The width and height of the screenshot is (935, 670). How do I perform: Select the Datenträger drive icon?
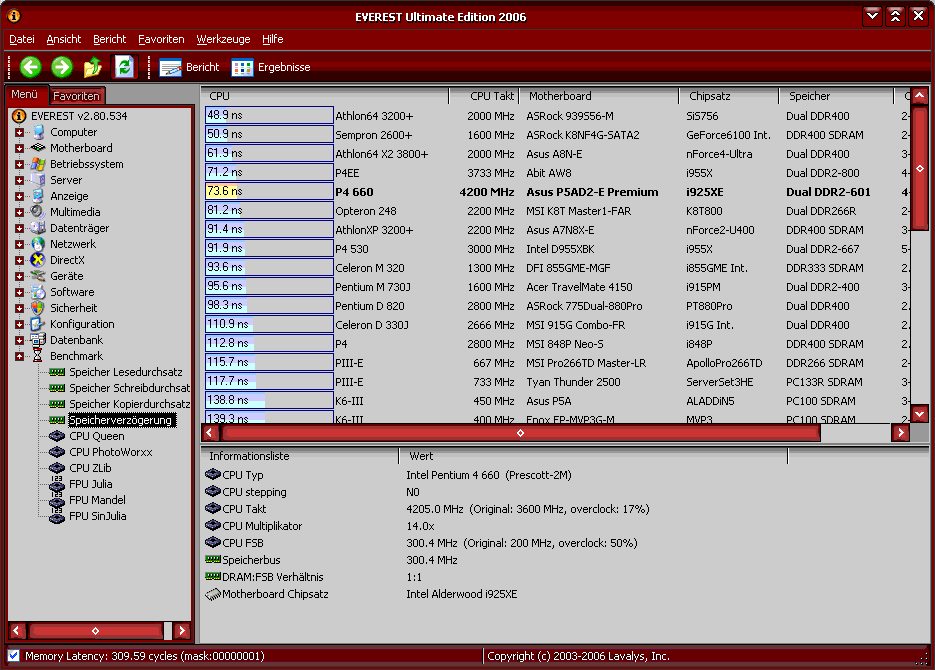[38, 228]
